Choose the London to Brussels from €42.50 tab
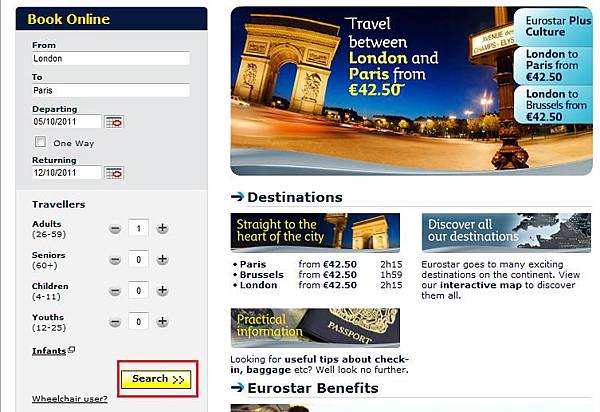This screenshot has width=600, height=412. pyautogui.click(x=554, y=105)
